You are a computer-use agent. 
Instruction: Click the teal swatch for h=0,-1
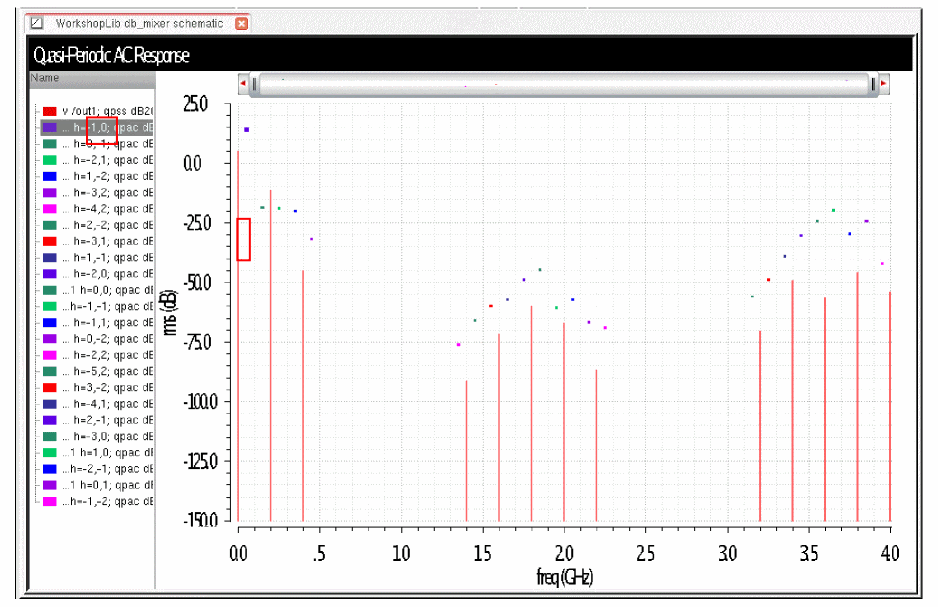tap(50, 144)
